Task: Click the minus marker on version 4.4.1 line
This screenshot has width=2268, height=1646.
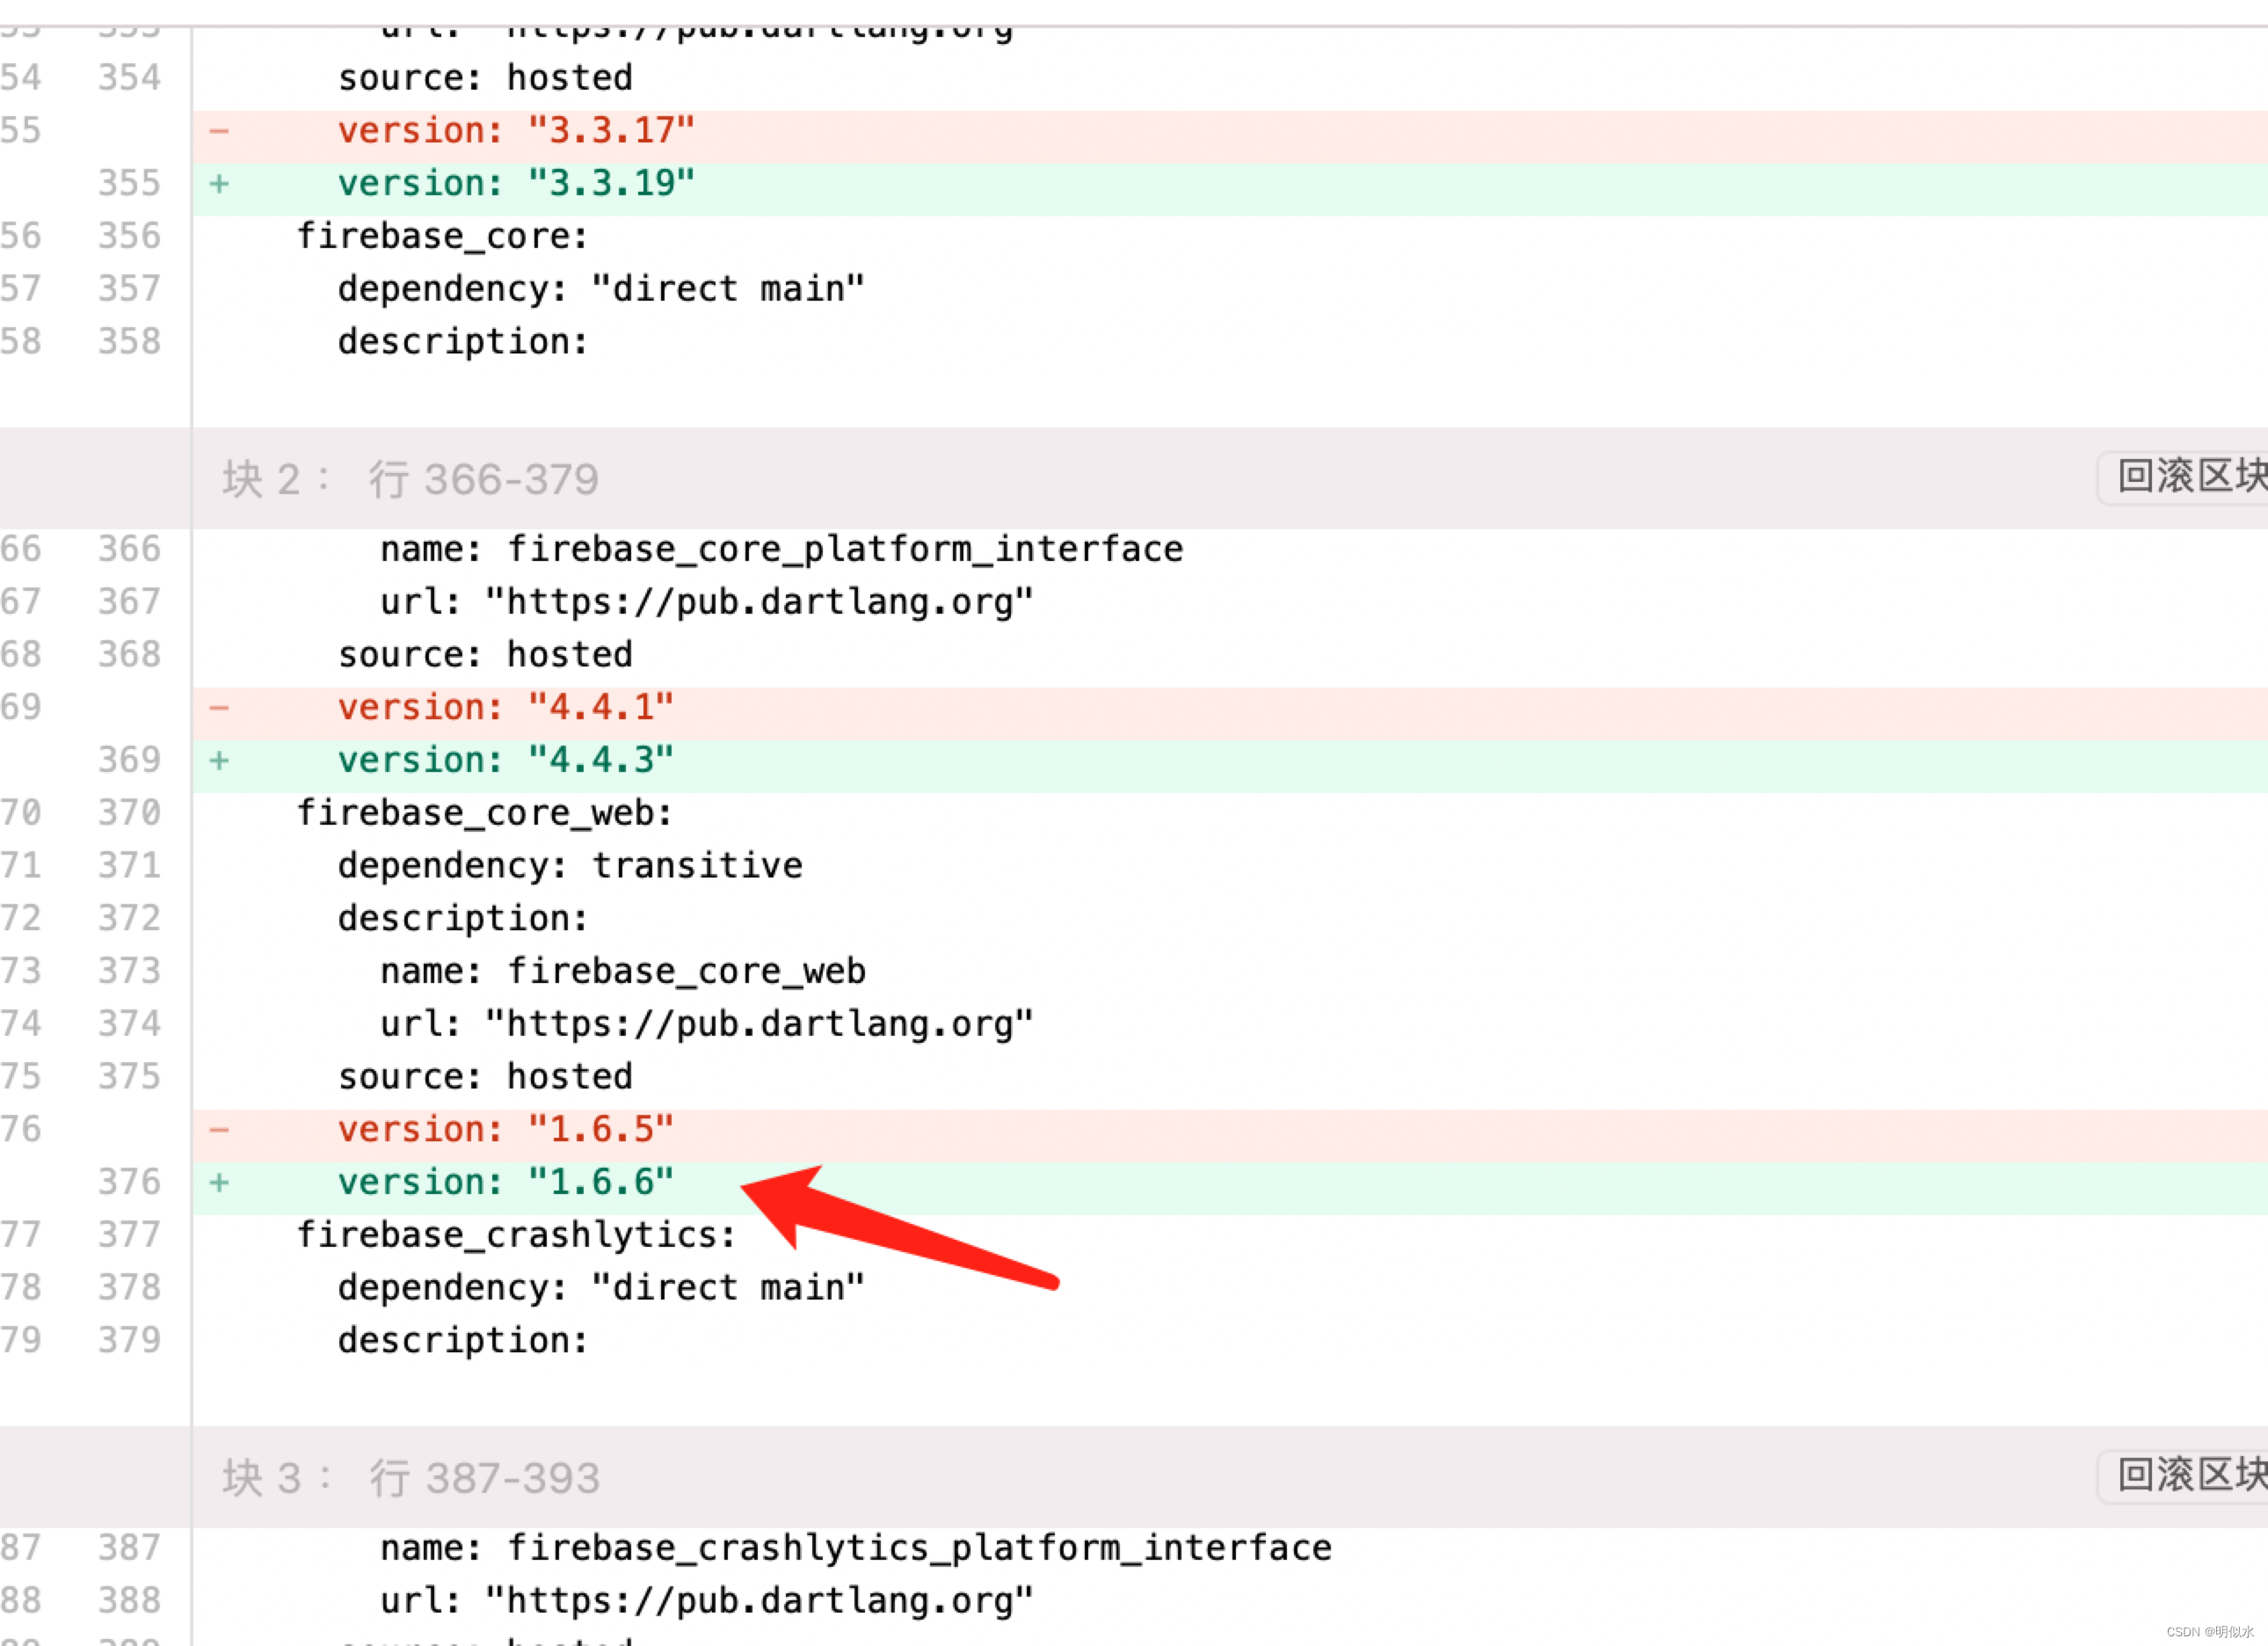Action: (220, 708)
